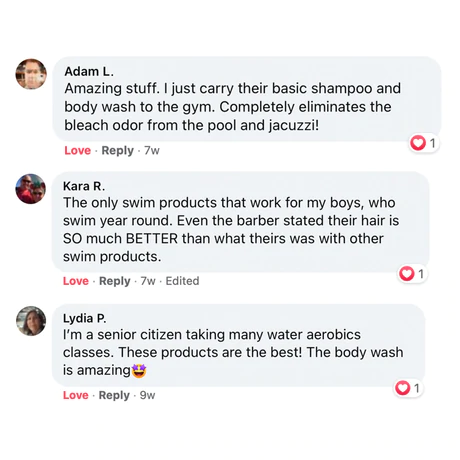Toggle Love on Adam L.'s comment

(x=77, y=150)
